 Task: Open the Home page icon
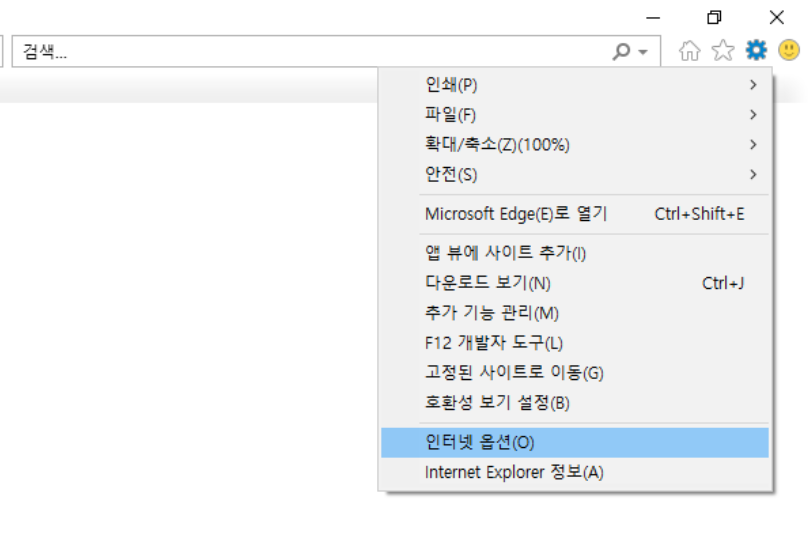click(689, 51)
